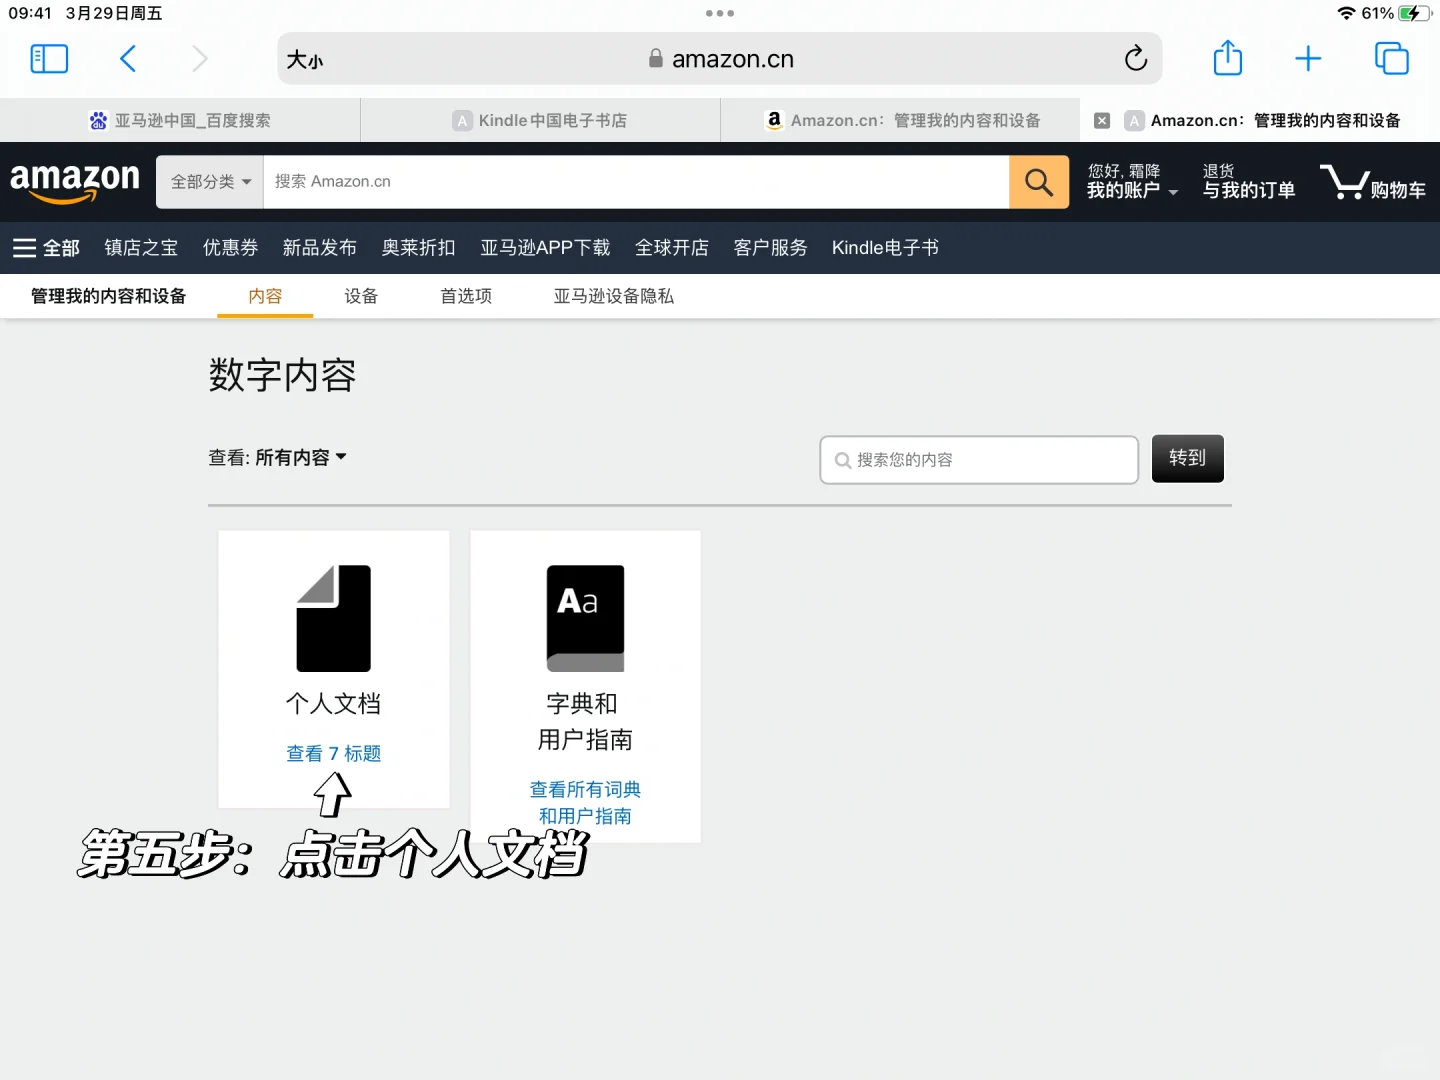The image size is (1440, 1080).
Task: Focus the 搜索 Amazon.cn search field
Action: coord(636,182)
